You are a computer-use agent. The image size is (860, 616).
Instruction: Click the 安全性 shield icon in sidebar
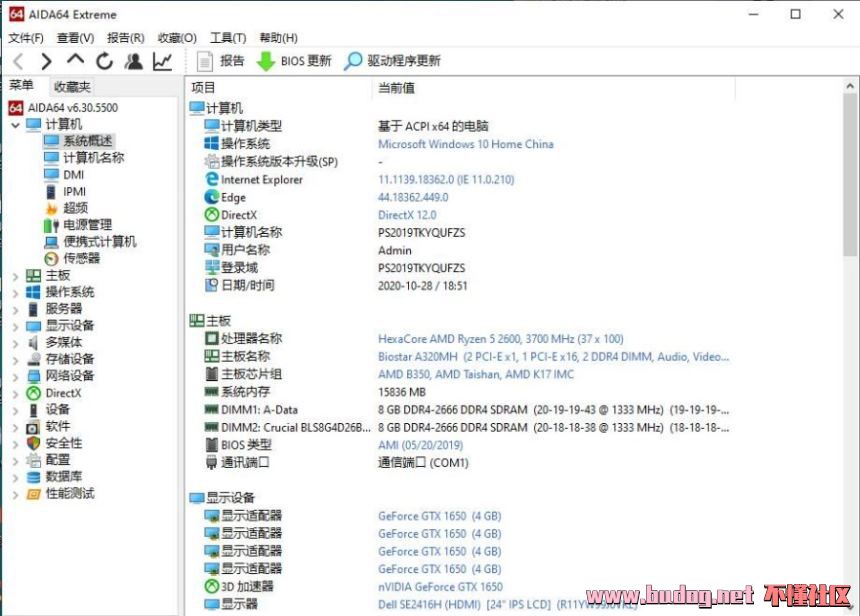pos(33,443)
